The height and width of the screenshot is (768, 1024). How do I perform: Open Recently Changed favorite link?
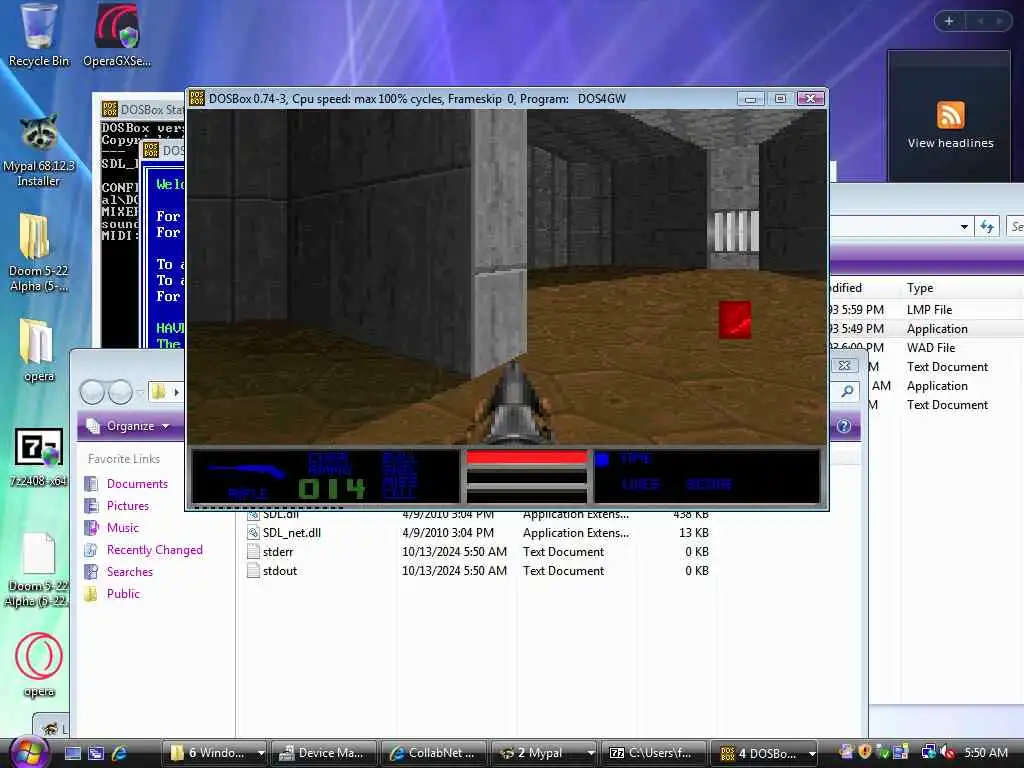154,550
